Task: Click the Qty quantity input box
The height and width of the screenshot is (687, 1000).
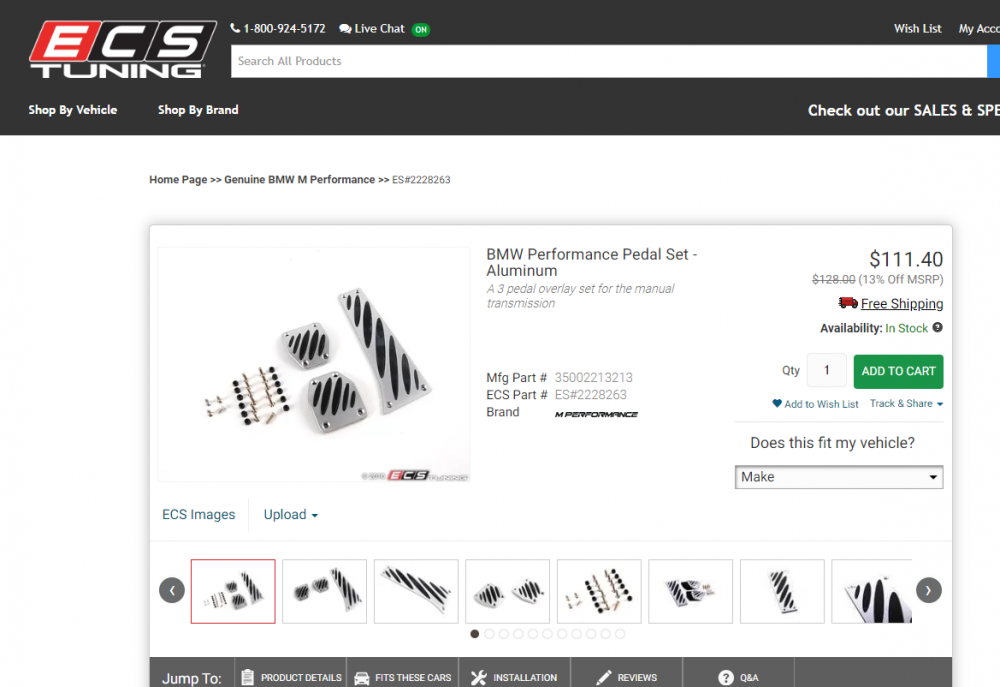Action: click(827, 370)
